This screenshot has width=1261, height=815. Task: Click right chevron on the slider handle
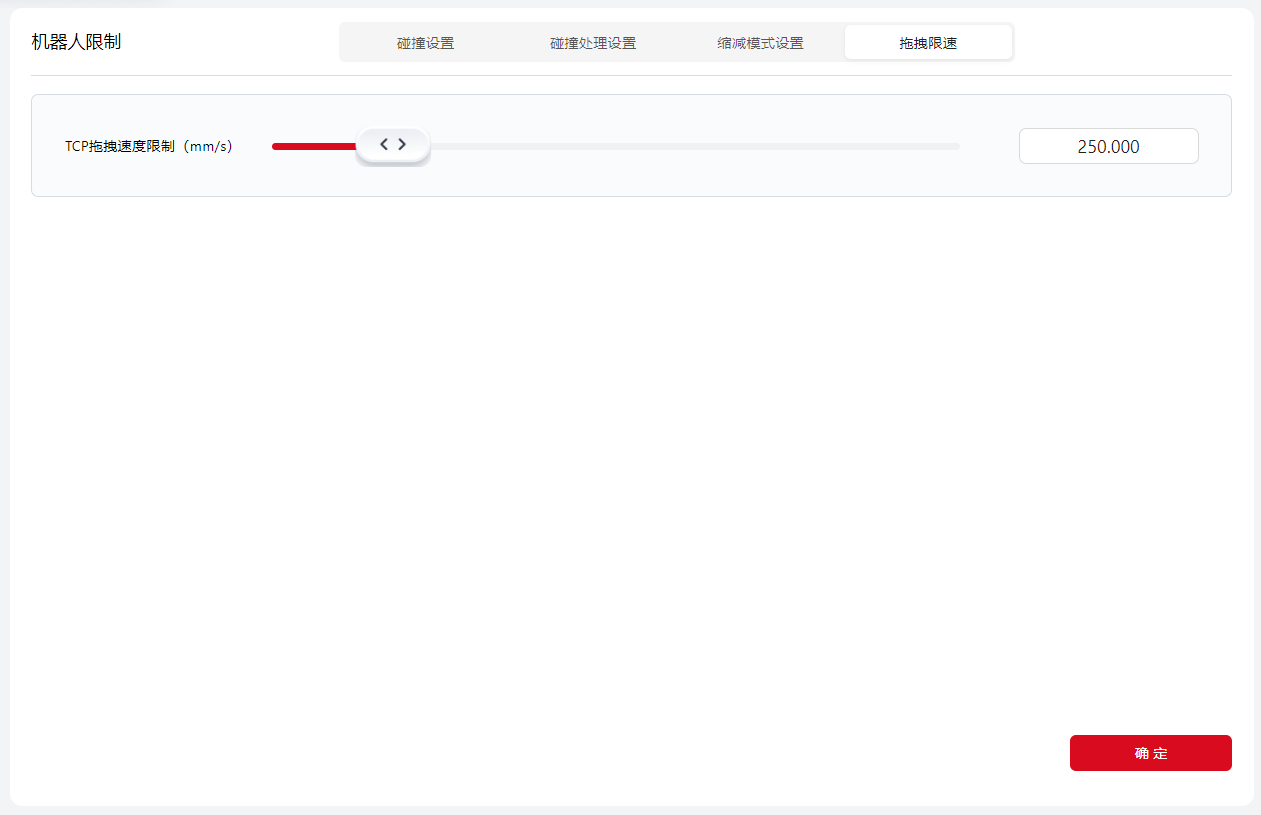tap(402, 145)
